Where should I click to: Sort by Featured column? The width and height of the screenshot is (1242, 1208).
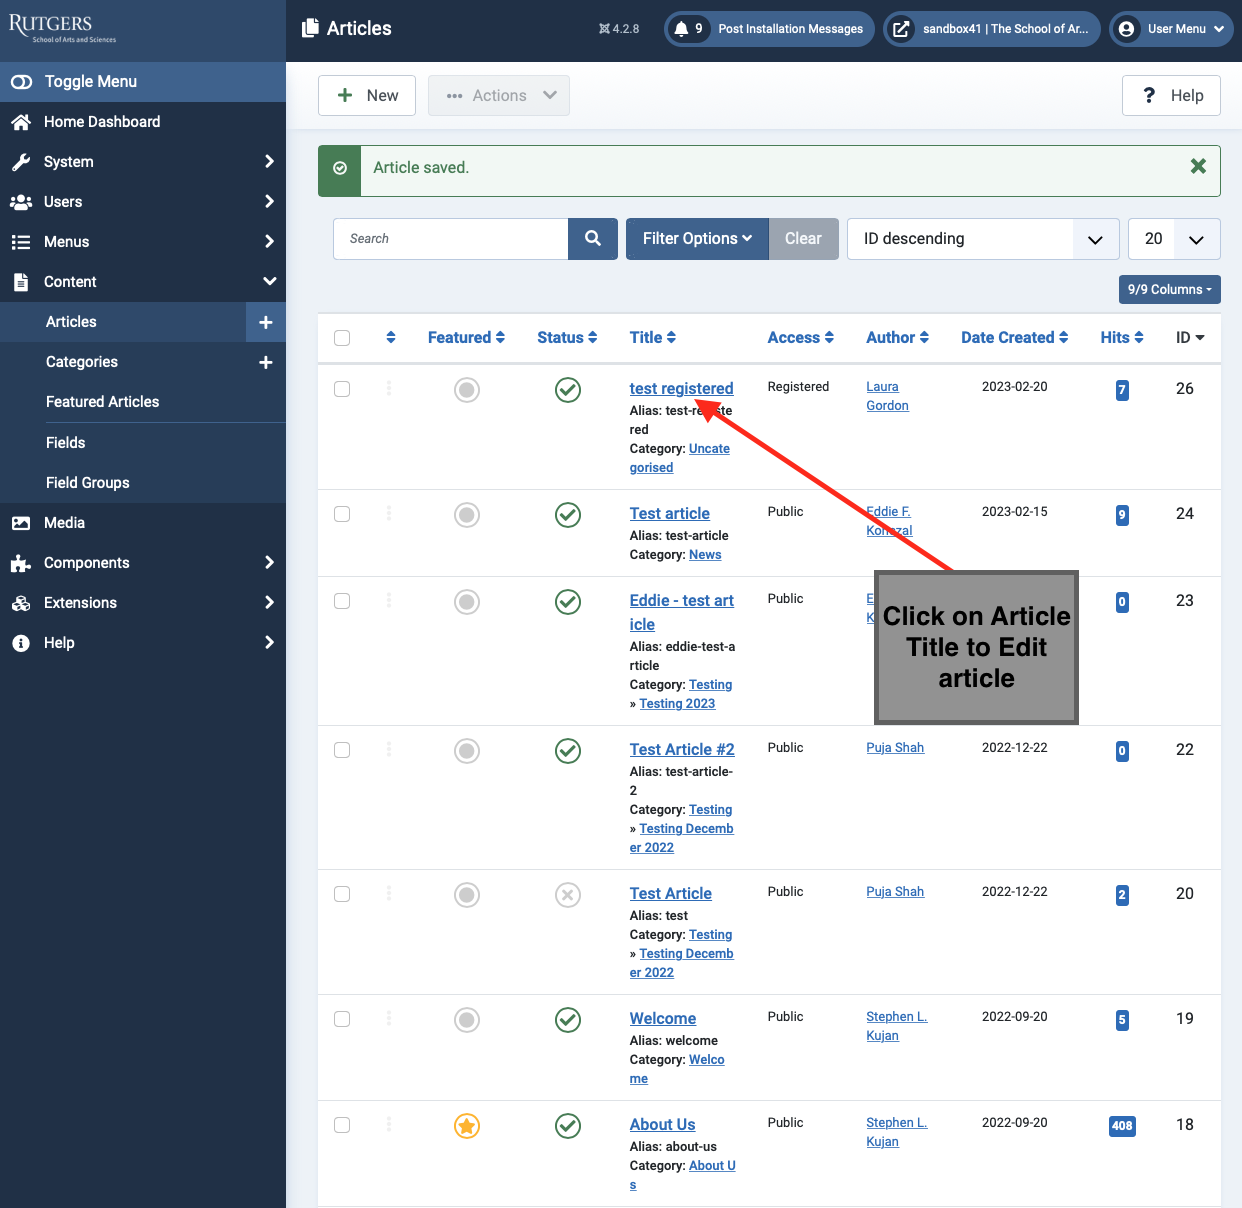pyautogui.click(x=466, y=338)
